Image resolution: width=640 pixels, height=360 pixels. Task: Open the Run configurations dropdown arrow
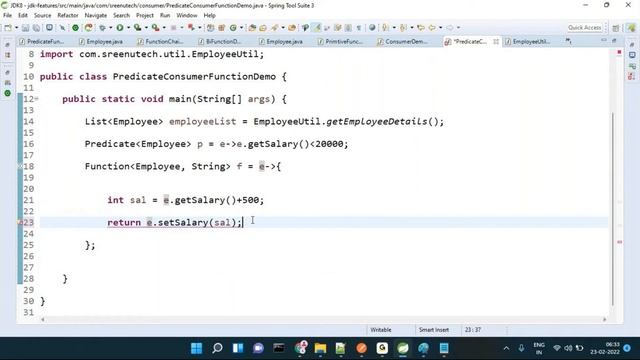click(x=128, y=28)
